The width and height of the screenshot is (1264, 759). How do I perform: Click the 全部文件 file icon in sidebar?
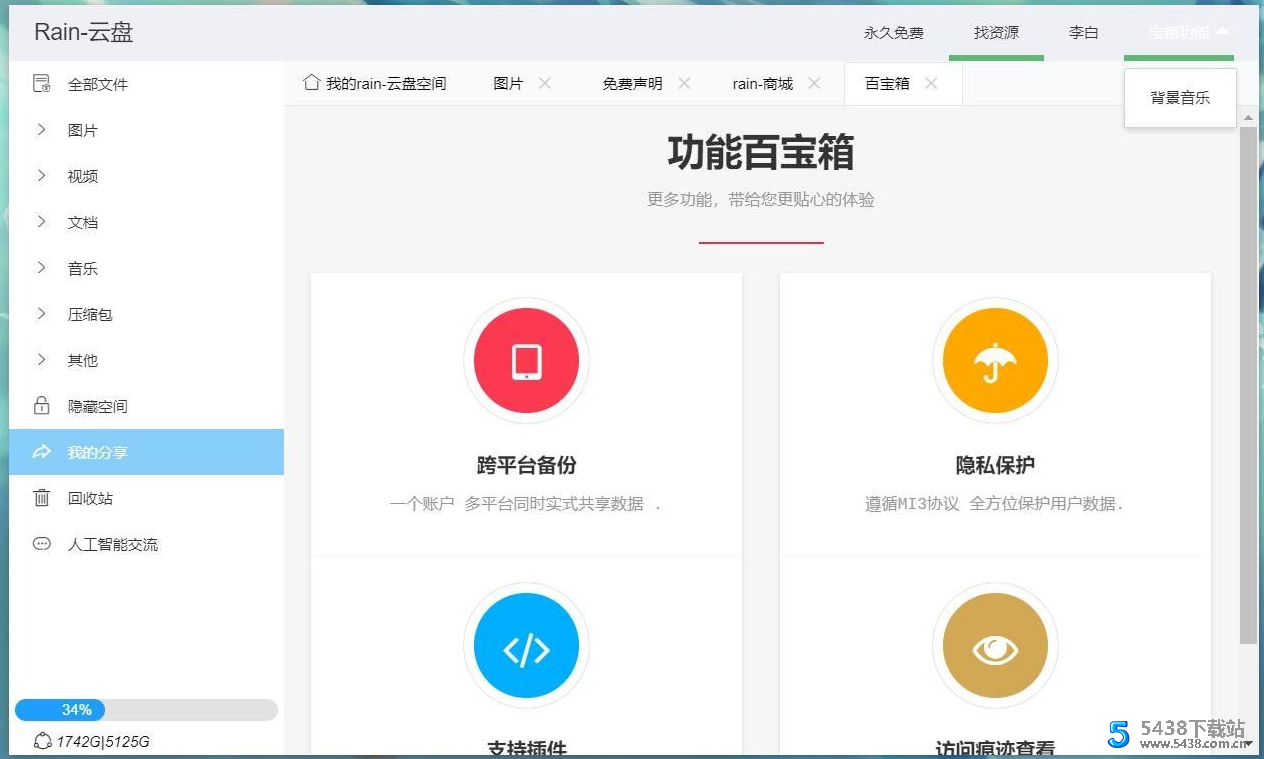41,84
